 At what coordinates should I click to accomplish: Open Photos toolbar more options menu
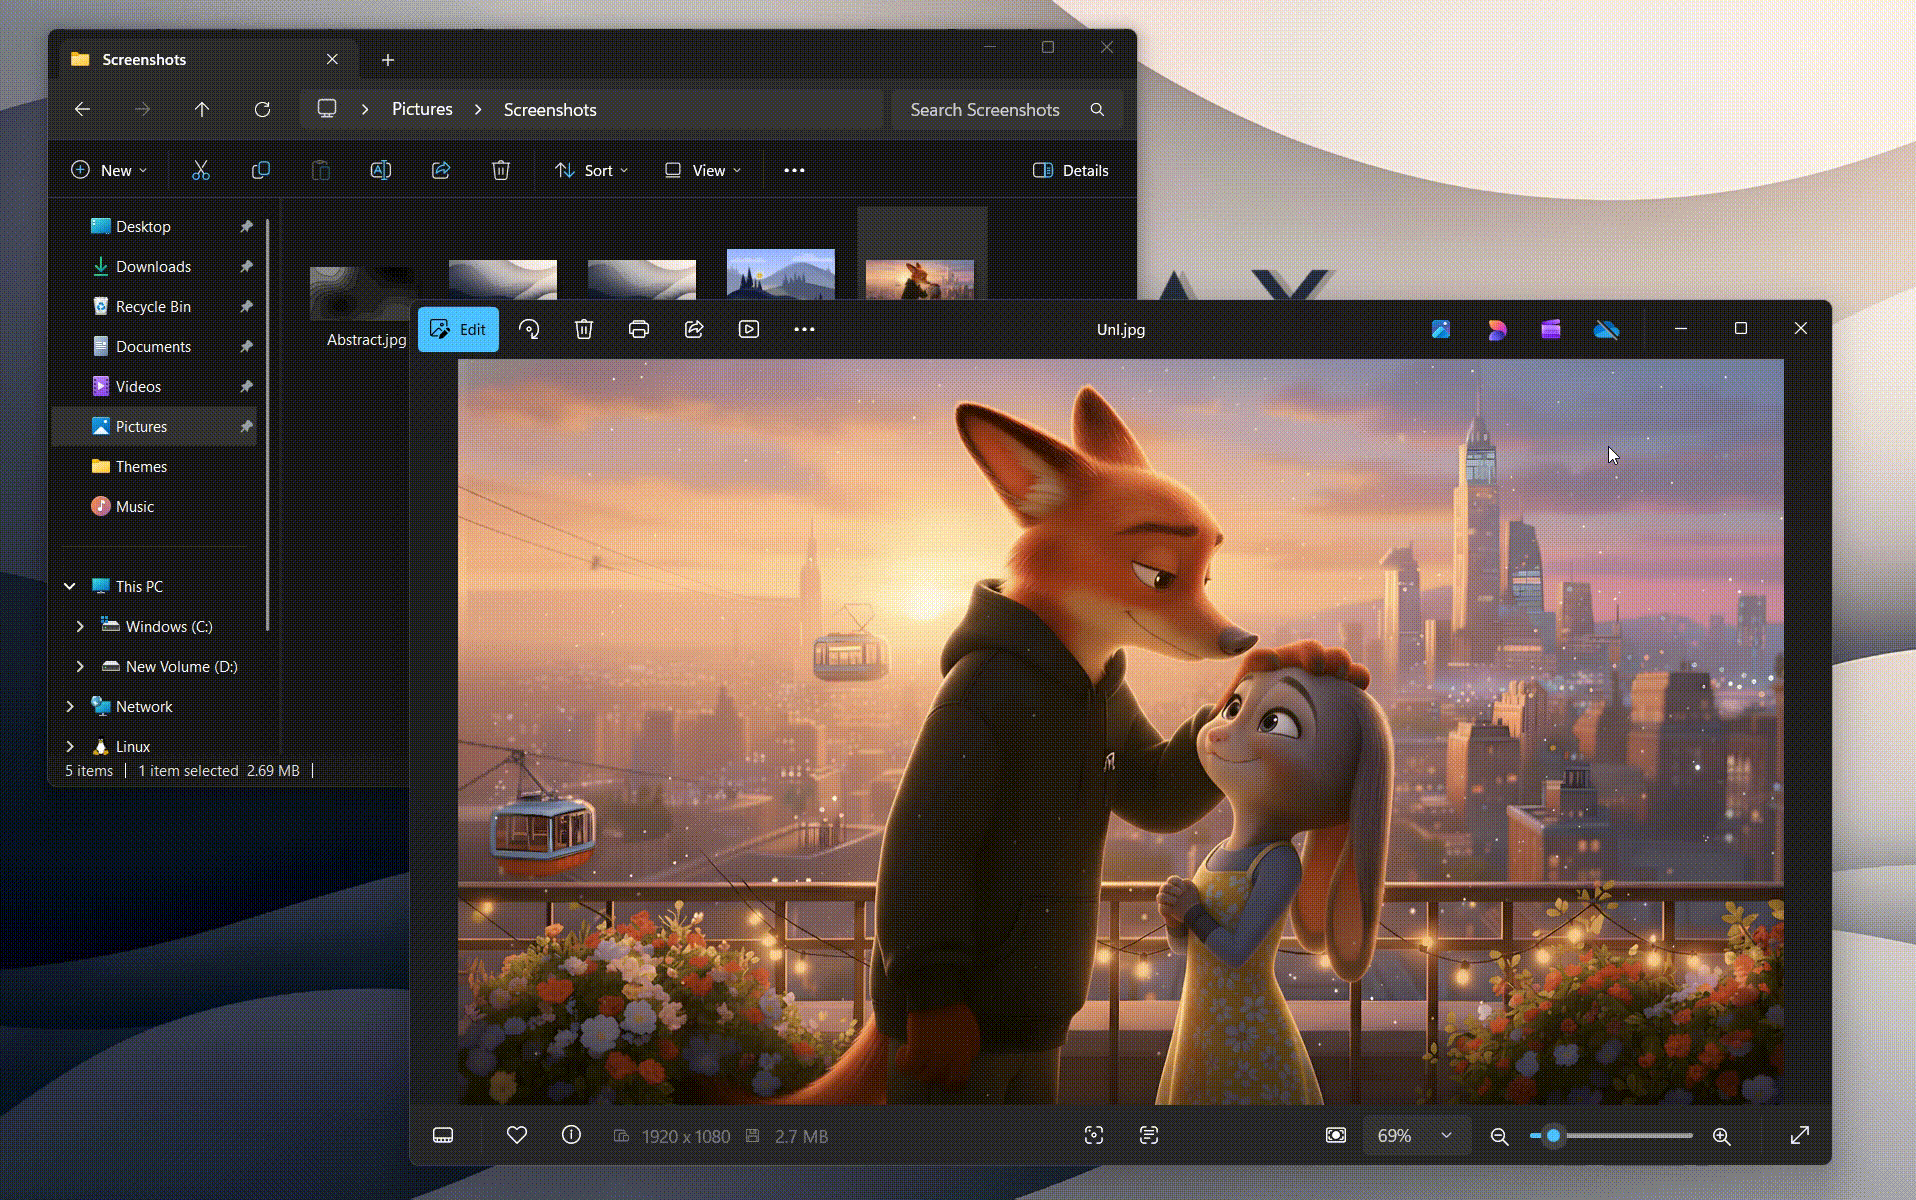point(804,329)
